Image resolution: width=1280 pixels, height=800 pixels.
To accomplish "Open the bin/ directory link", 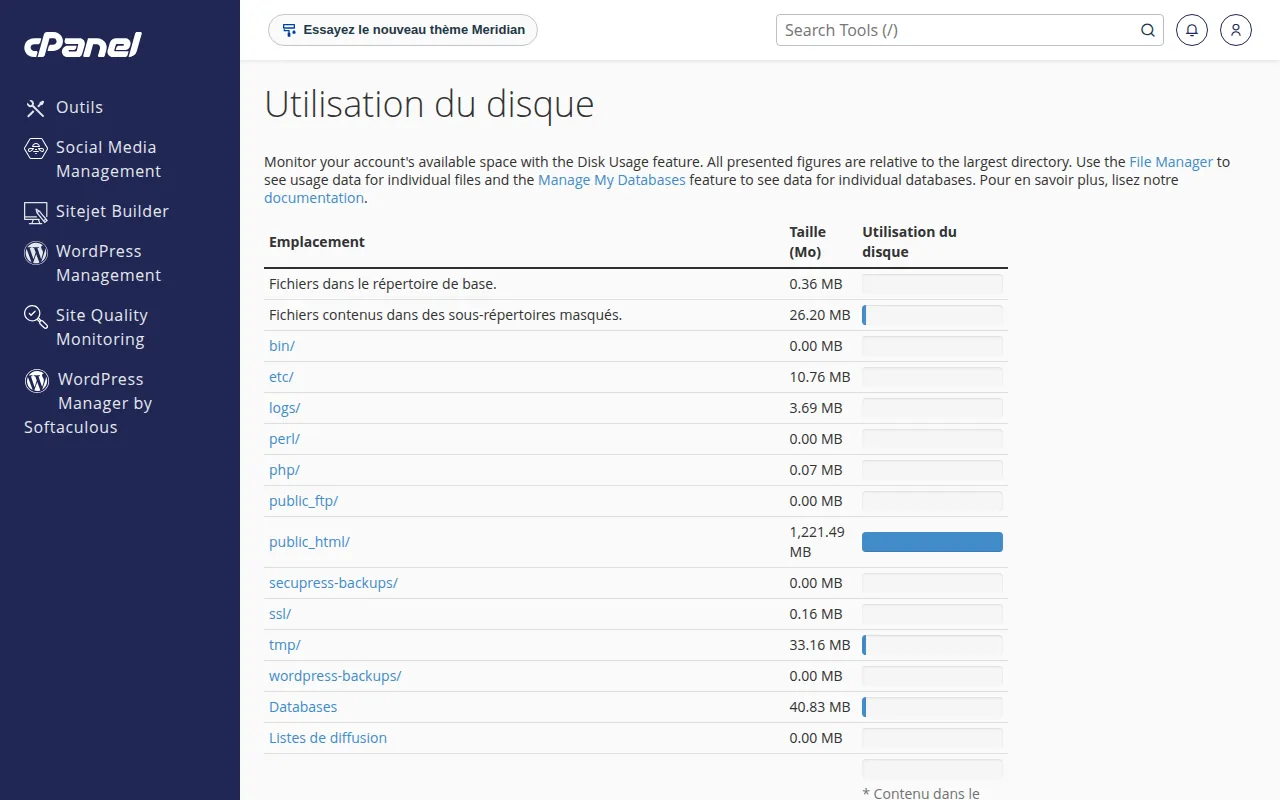I will coord(282,346).
